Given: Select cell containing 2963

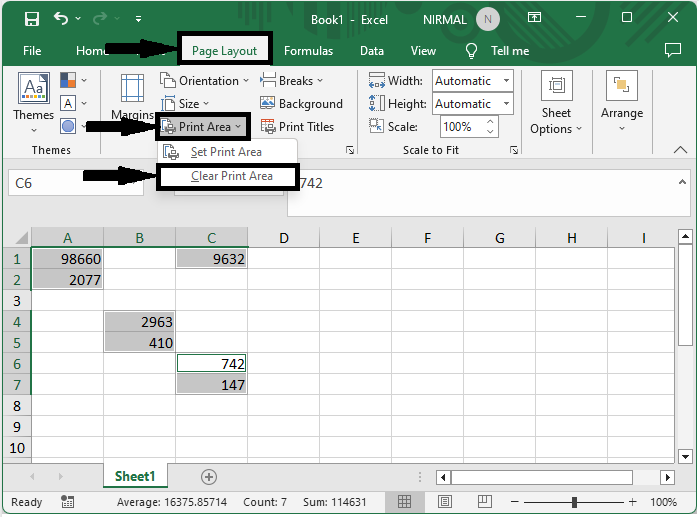Looking at the screenshot, I should pos(140,322).
